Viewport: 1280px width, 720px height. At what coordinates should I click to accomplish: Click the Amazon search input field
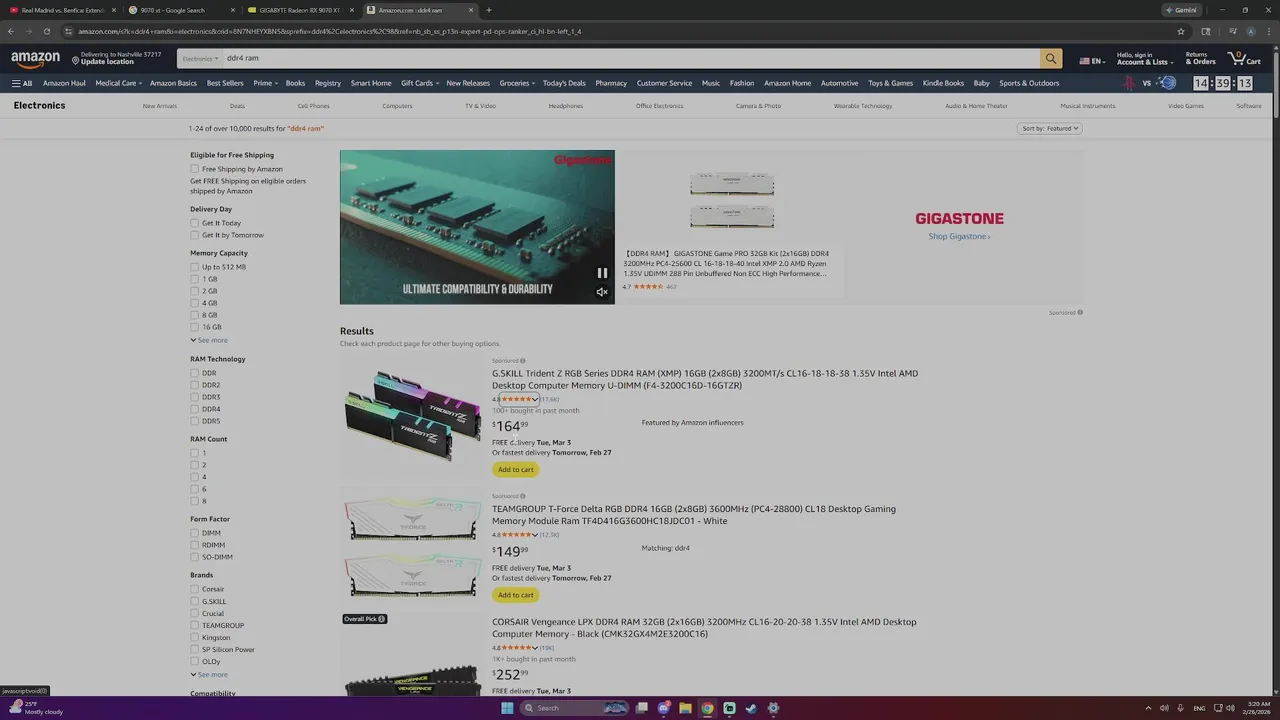coord(631,58)
